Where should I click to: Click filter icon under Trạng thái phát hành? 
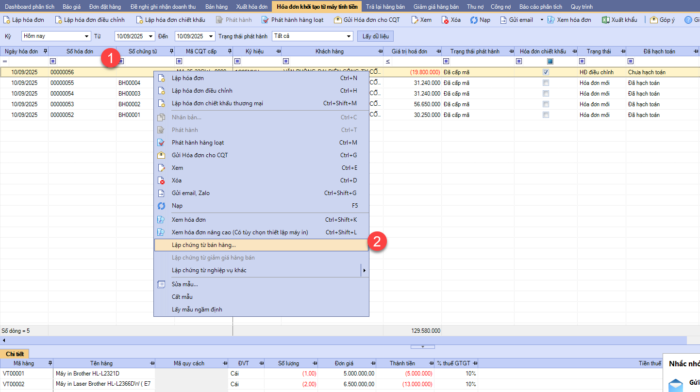tap(446, 61)
